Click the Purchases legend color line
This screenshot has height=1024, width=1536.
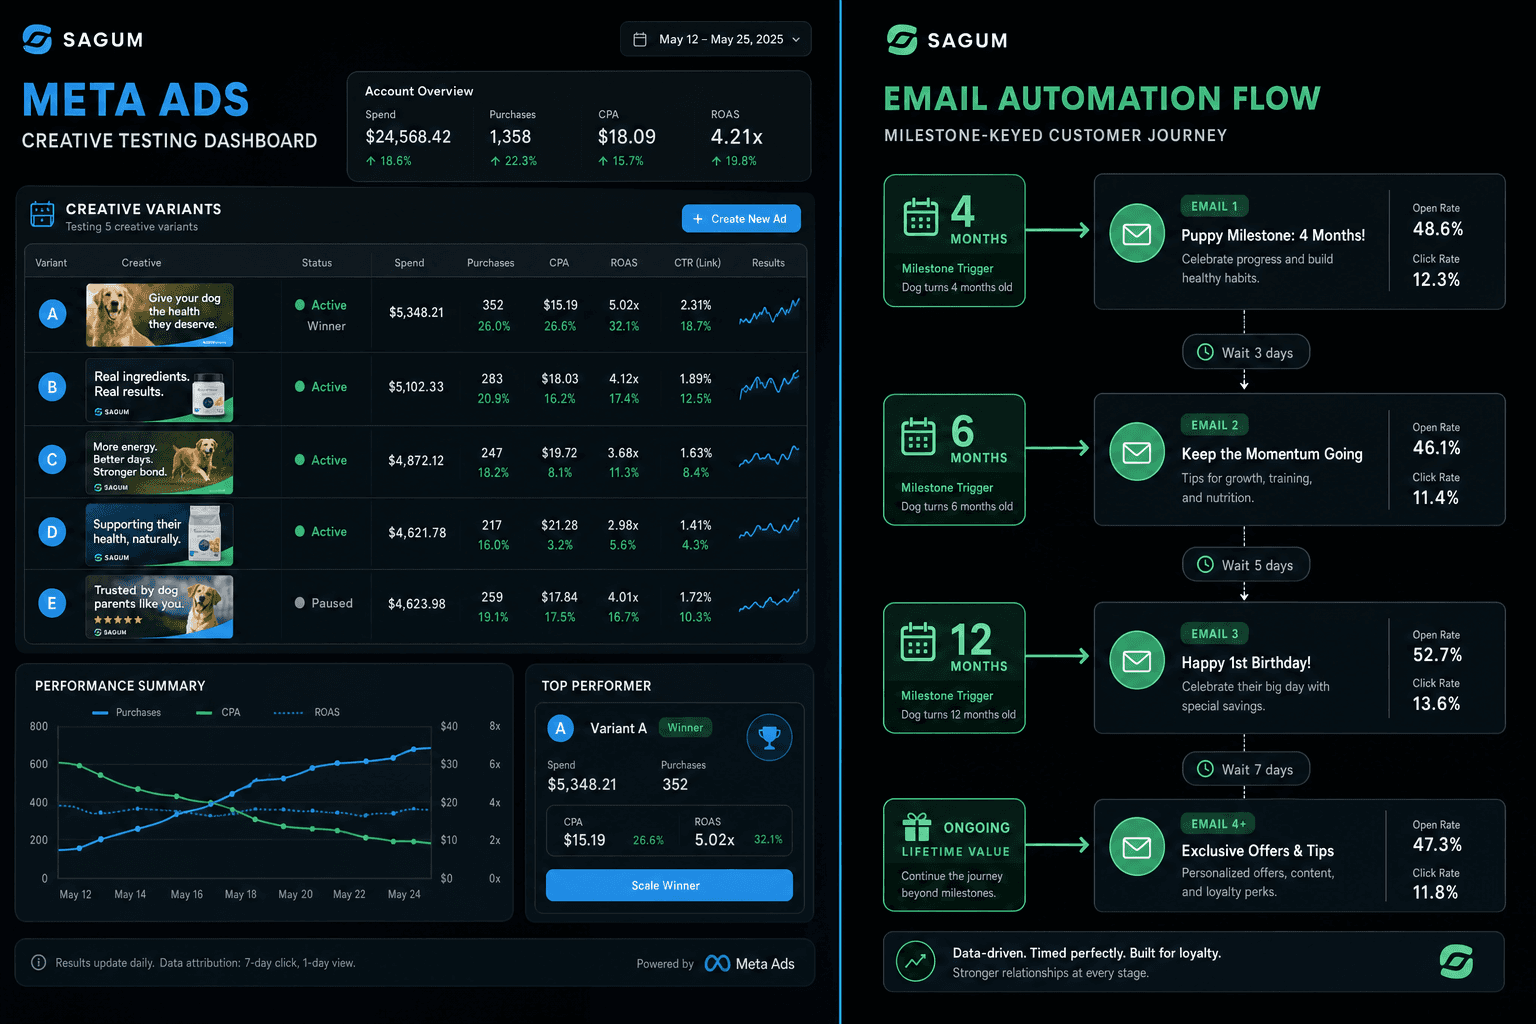(x=100, y=713)
